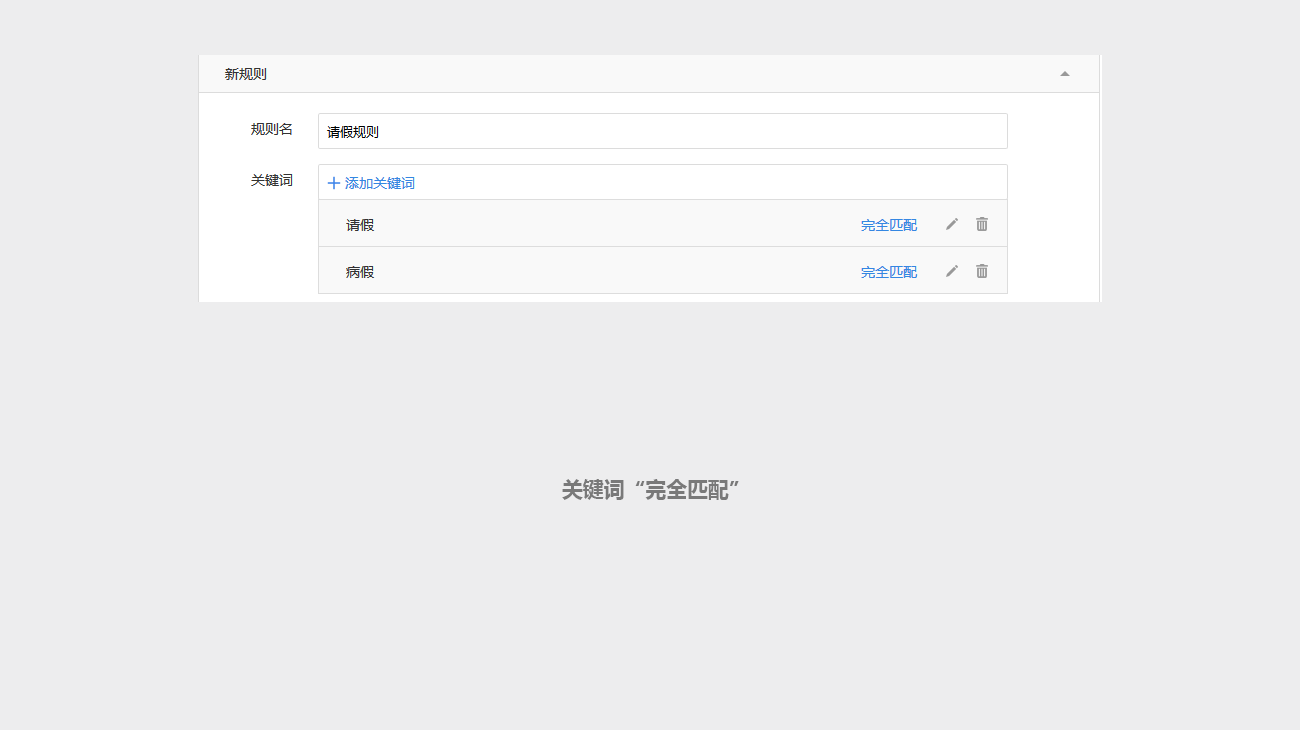Delete the 请假 keyword with trash icon
Viewport: 1300px width, 730px height.
click(x=982, y=224)
